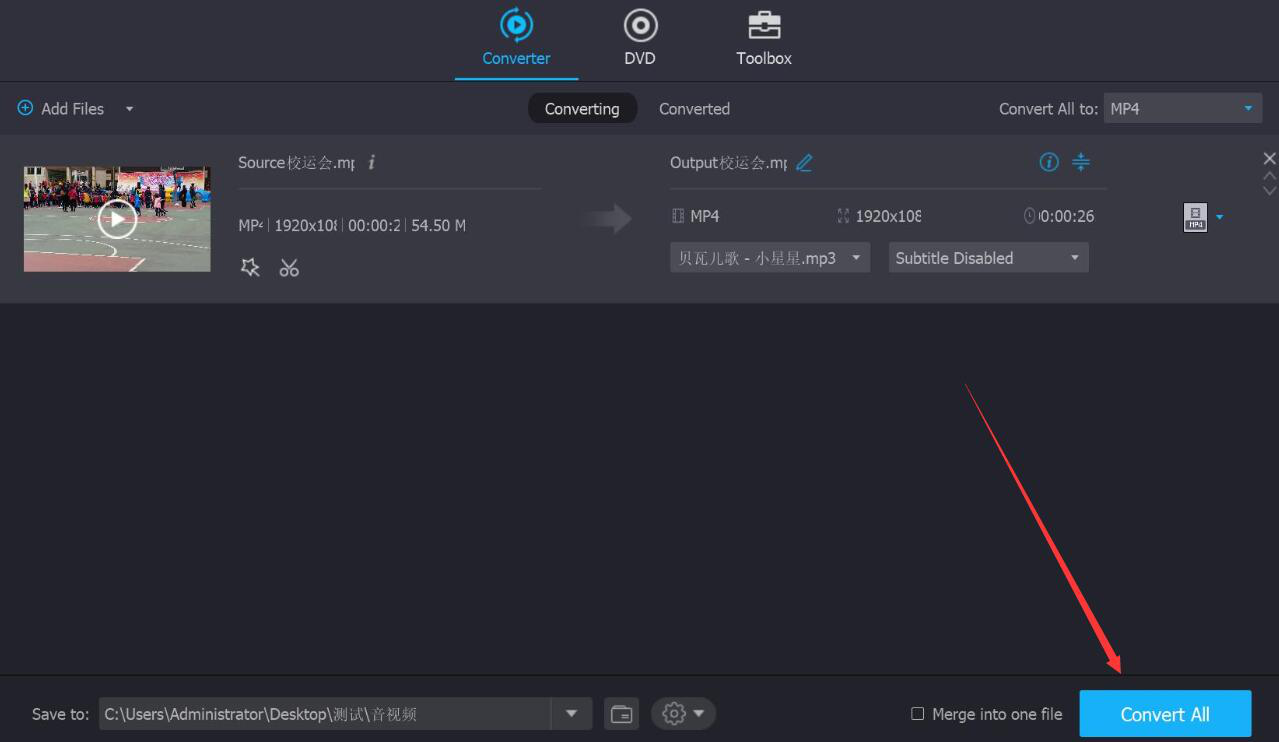The image size is (1279, 742).
Task: Expand the output format arrow beside MP4 icon
Action: [x=1219, y=217]
